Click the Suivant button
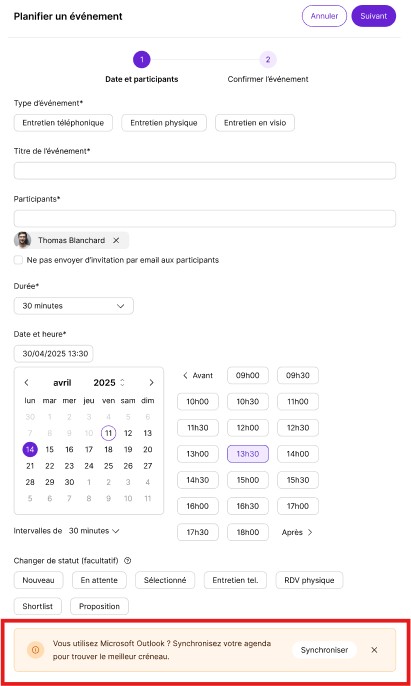This screenshot has width=411, height=686. click(x=374, y=16)
